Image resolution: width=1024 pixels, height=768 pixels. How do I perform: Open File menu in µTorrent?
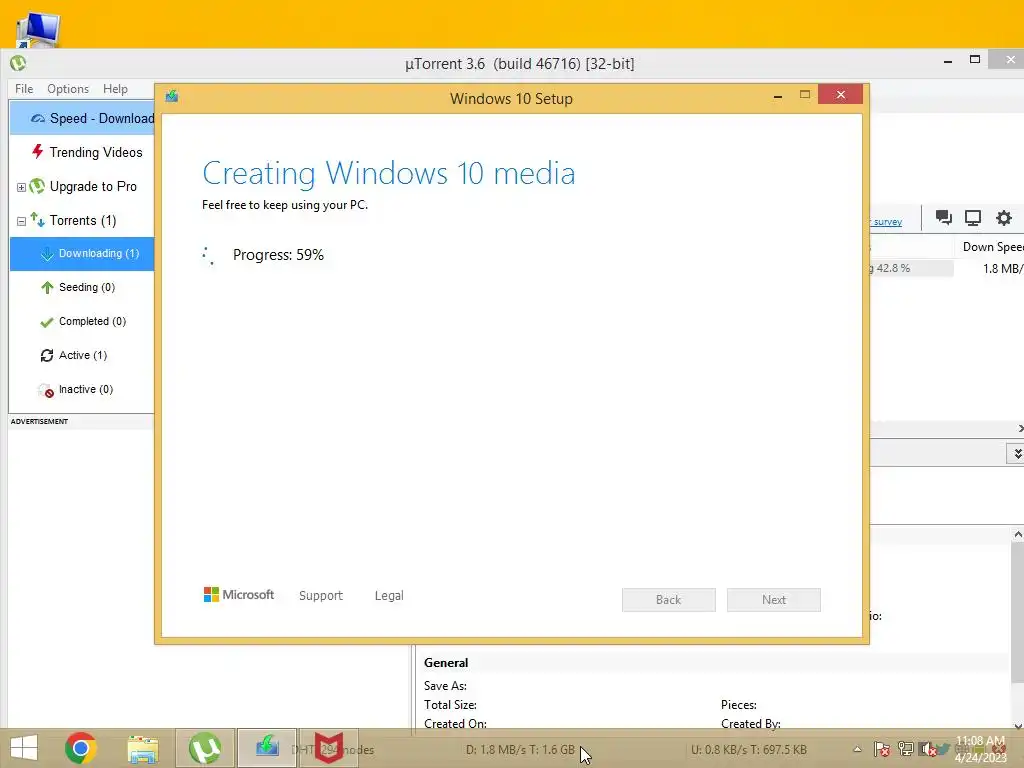coord(24,89)
